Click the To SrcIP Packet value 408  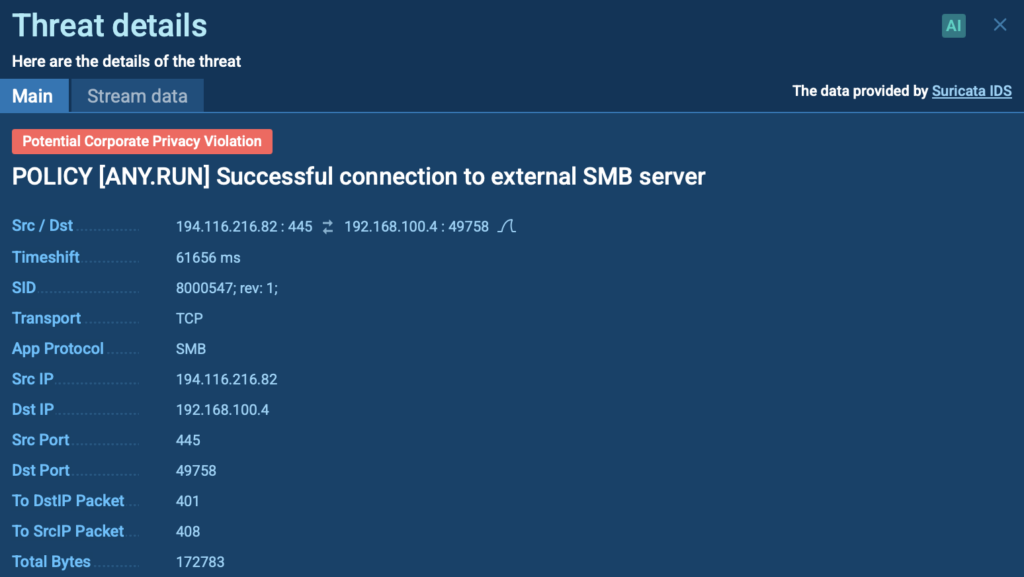[188, 531]
